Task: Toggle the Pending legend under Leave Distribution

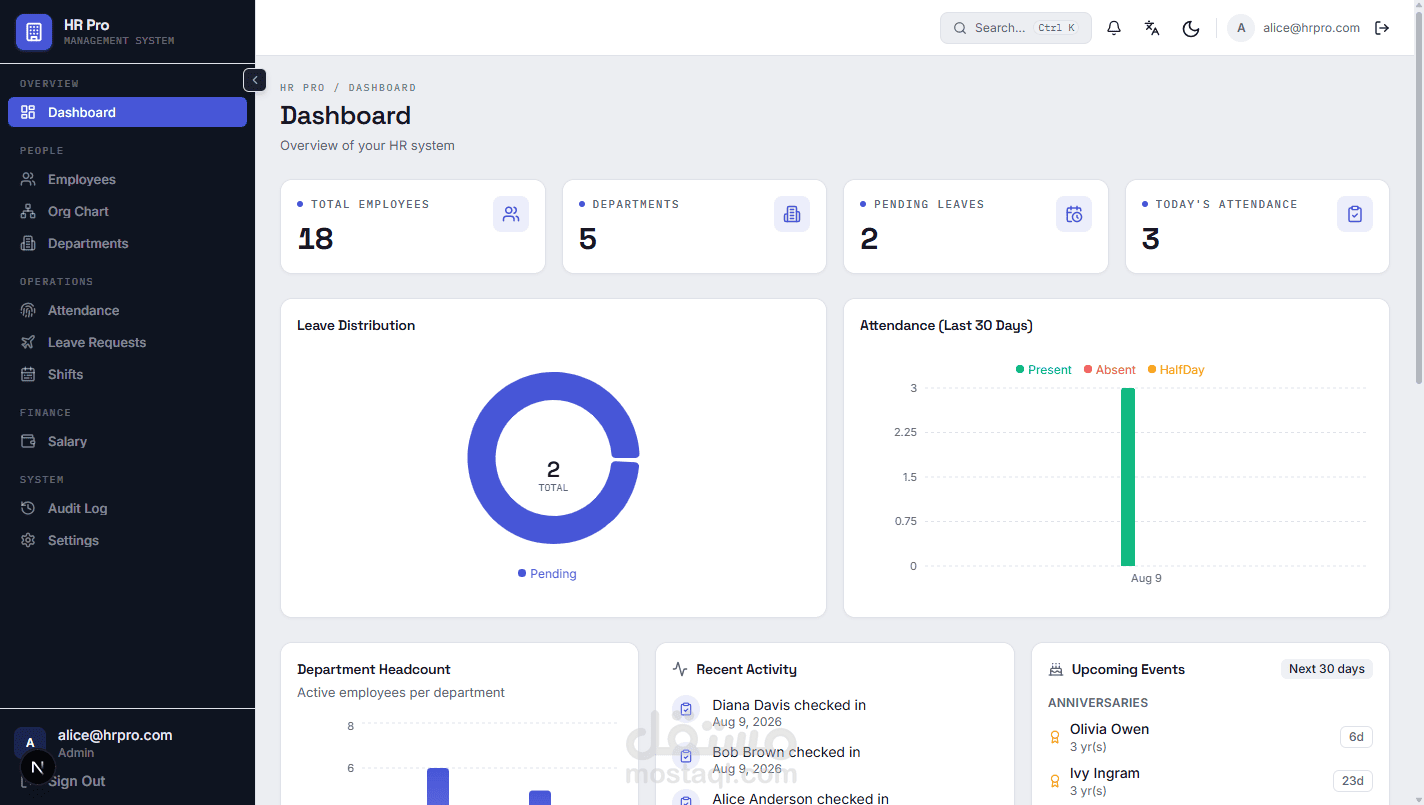Action: (x=547, y=574)
